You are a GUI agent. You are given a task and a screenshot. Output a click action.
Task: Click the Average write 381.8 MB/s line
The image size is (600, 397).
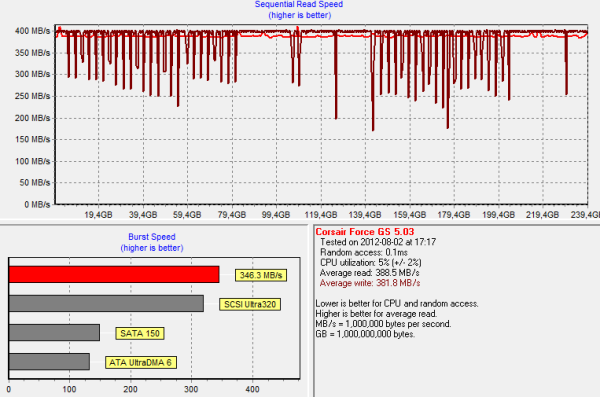click(370, 283)
